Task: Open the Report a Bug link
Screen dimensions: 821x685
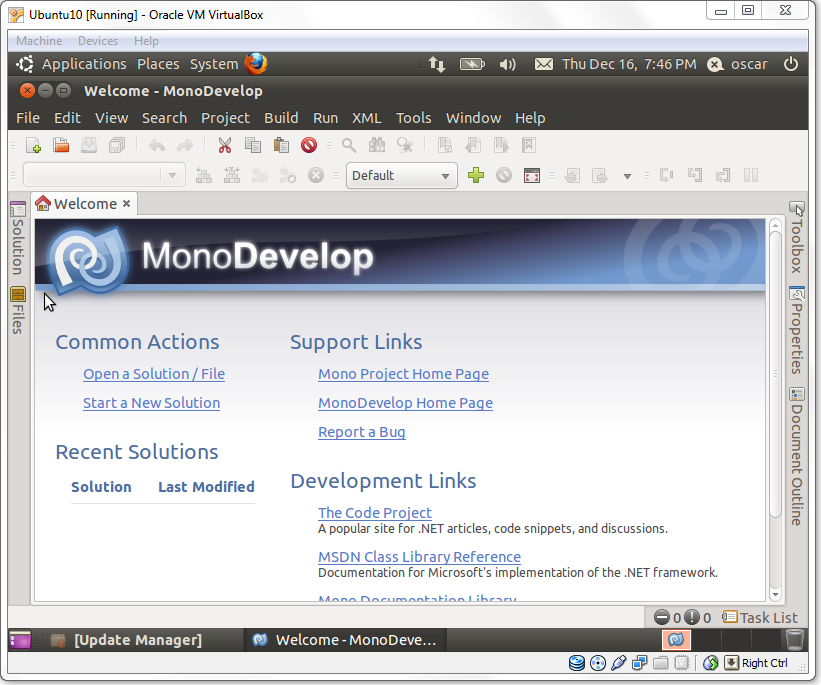Action: pos(361,432)
